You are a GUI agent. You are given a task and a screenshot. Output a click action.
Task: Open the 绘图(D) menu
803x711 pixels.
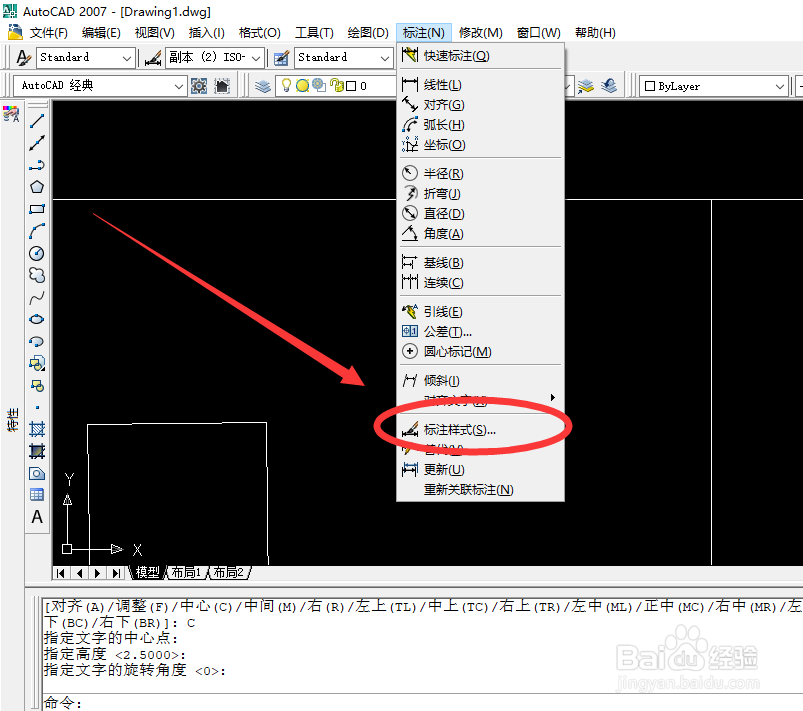368,33
